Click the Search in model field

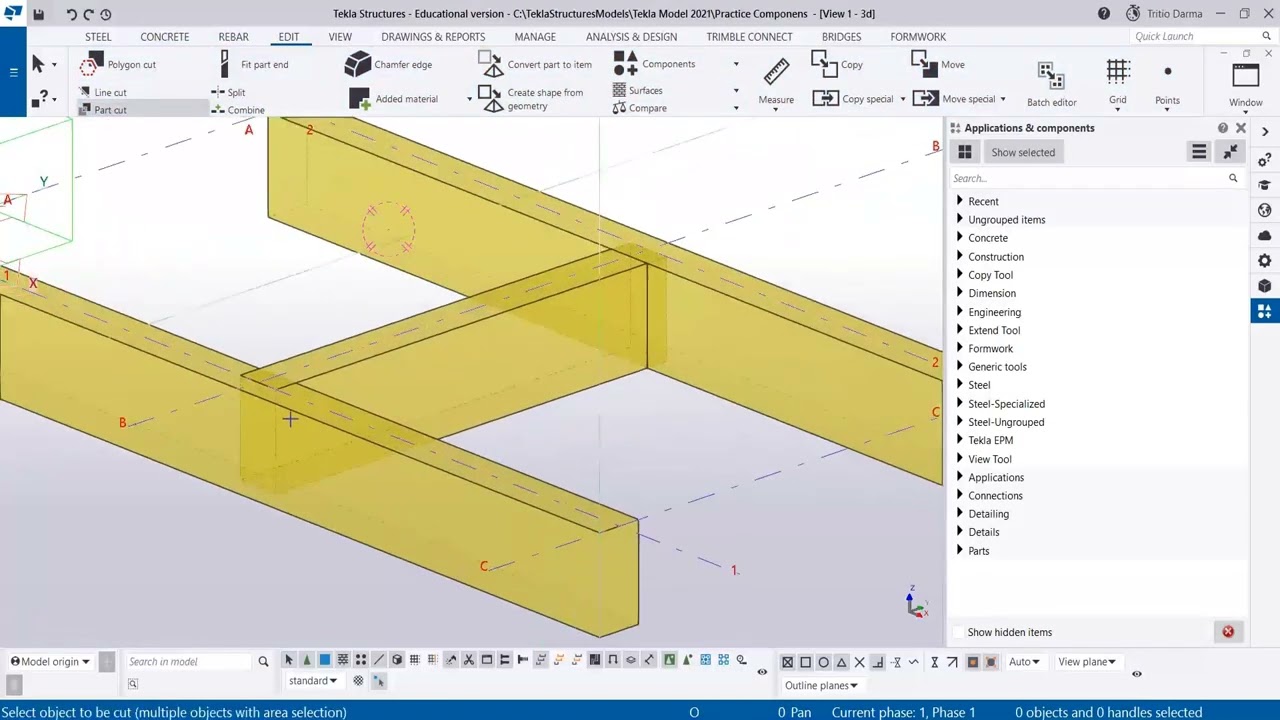[x=190, y=662]
